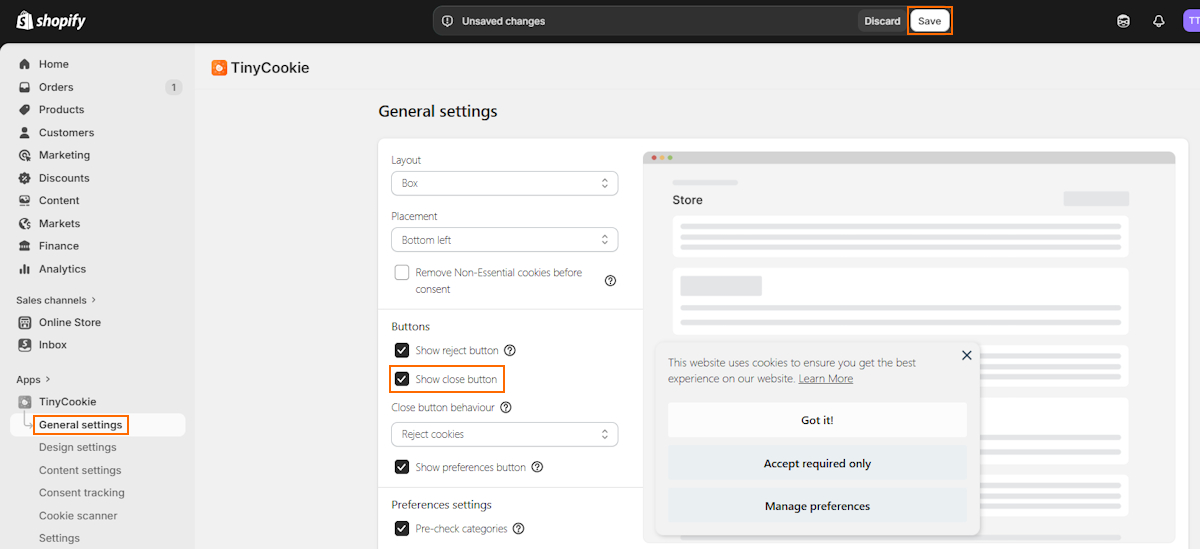Click the Inbox label in sidebar
Viewport: 1200px width, 549px height.
point(53,345)
